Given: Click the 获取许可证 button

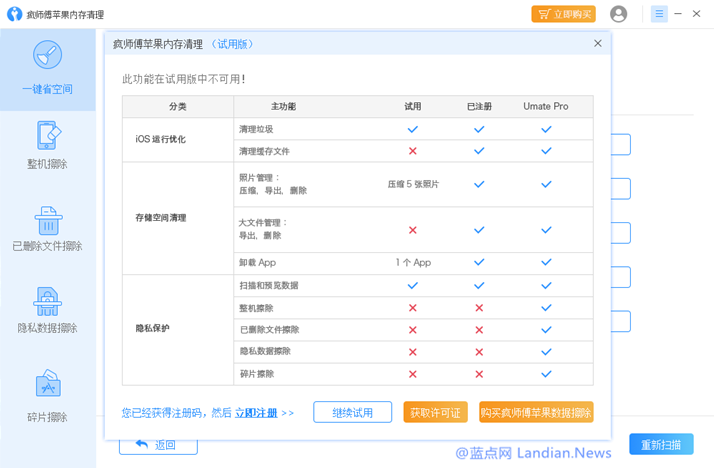Looking at the screenshot, I should pyautogui.click(x=435, y=412).
